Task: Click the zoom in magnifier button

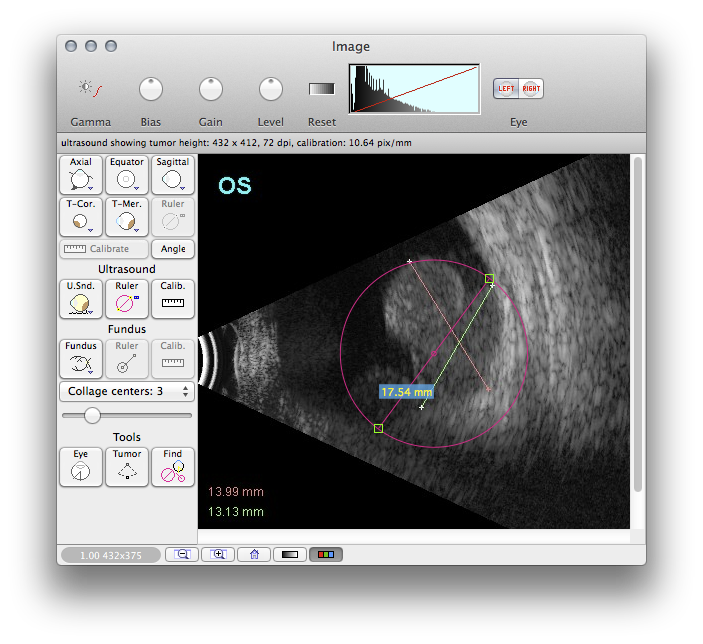Action: point(219,554)
